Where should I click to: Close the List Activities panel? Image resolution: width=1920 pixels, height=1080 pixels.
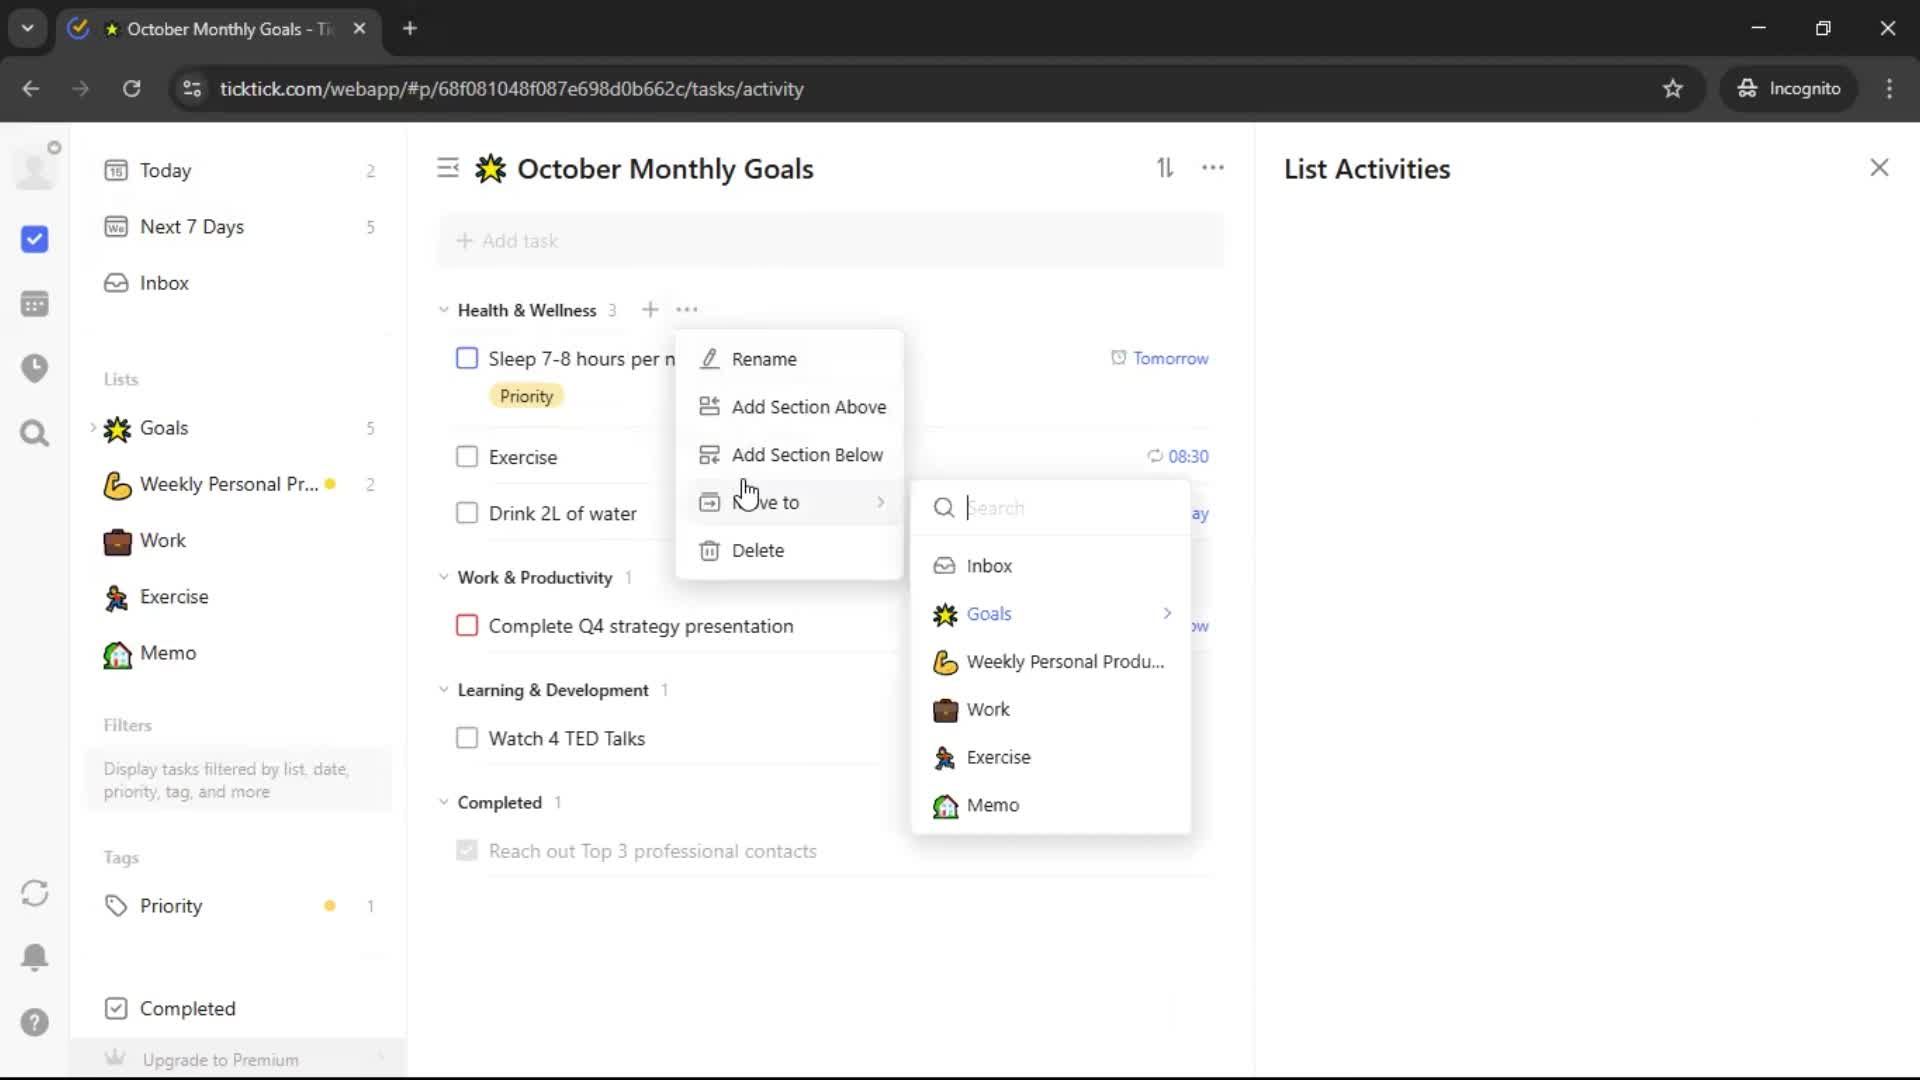tap(1879, 168)
